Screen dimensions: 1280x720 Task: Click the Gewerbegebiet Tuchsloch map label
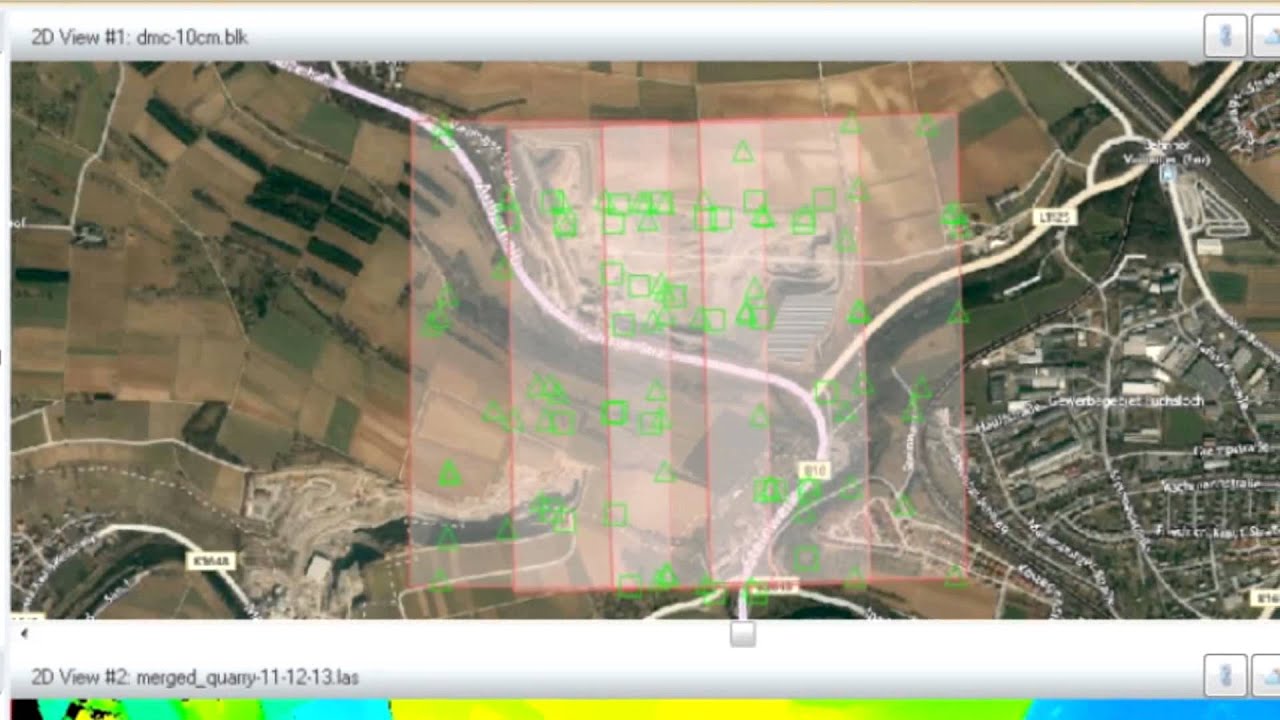click(1125, 401)
